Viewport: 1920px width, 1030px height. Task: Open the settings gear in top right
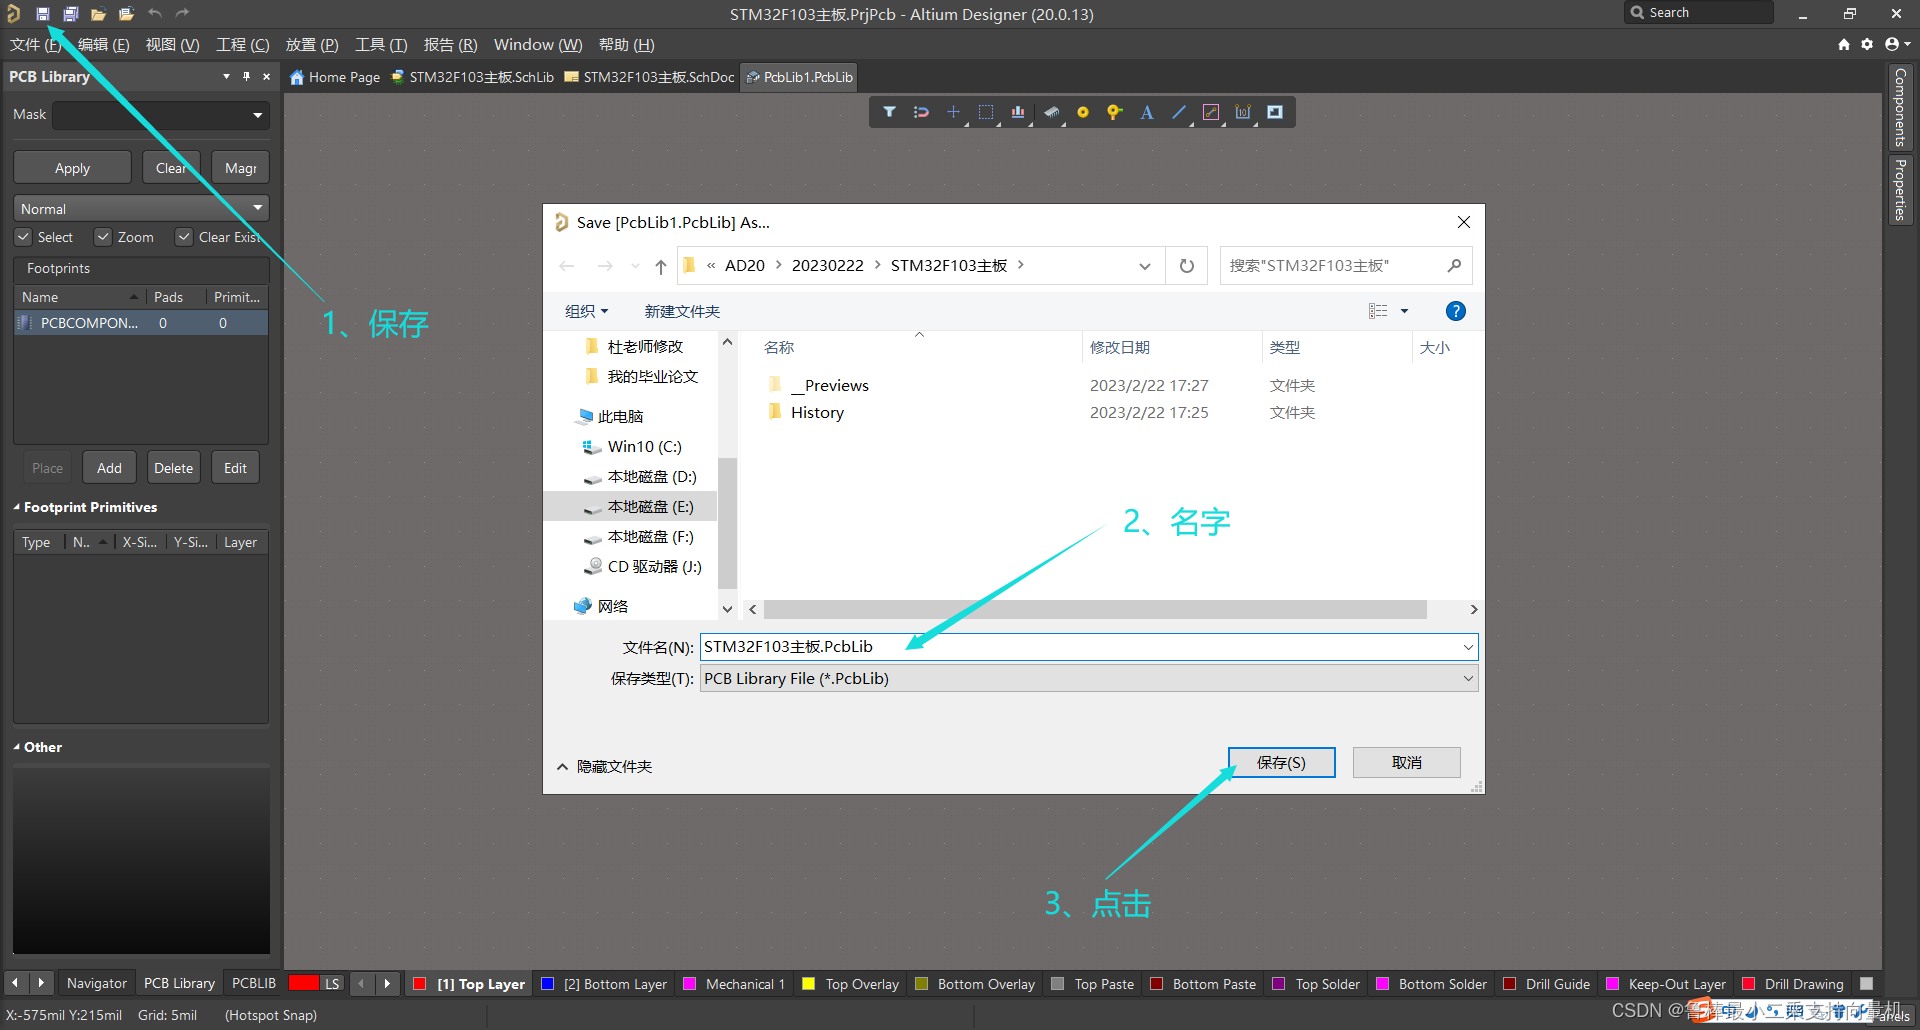(x=1867, y=44)
